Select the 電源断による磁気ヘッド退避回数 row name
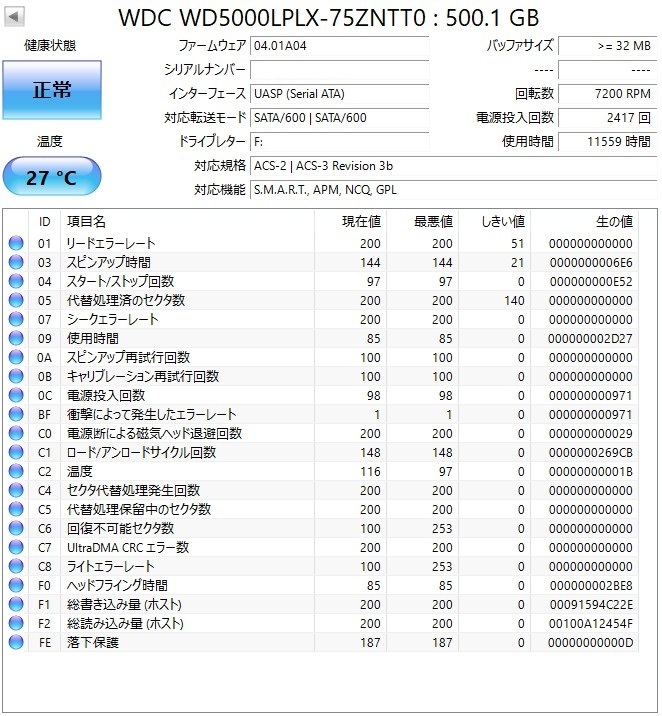662x716 pixels. click(x=154, y=433)
